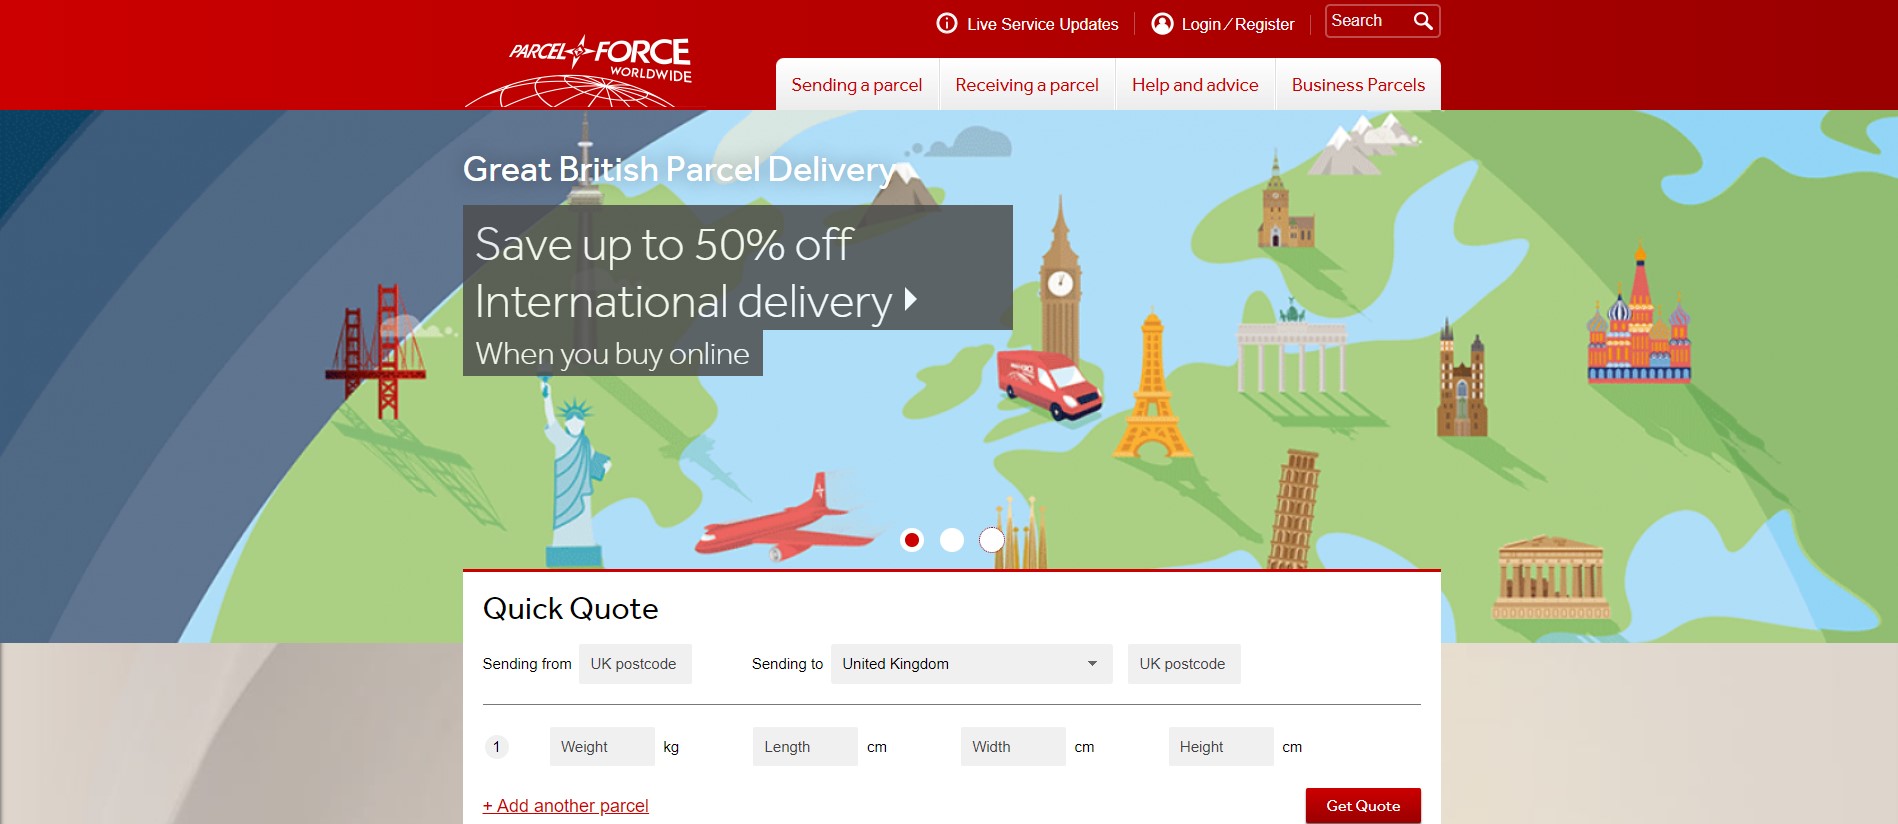Click the Weight input field
The image size is (1898, 824).
602,747
